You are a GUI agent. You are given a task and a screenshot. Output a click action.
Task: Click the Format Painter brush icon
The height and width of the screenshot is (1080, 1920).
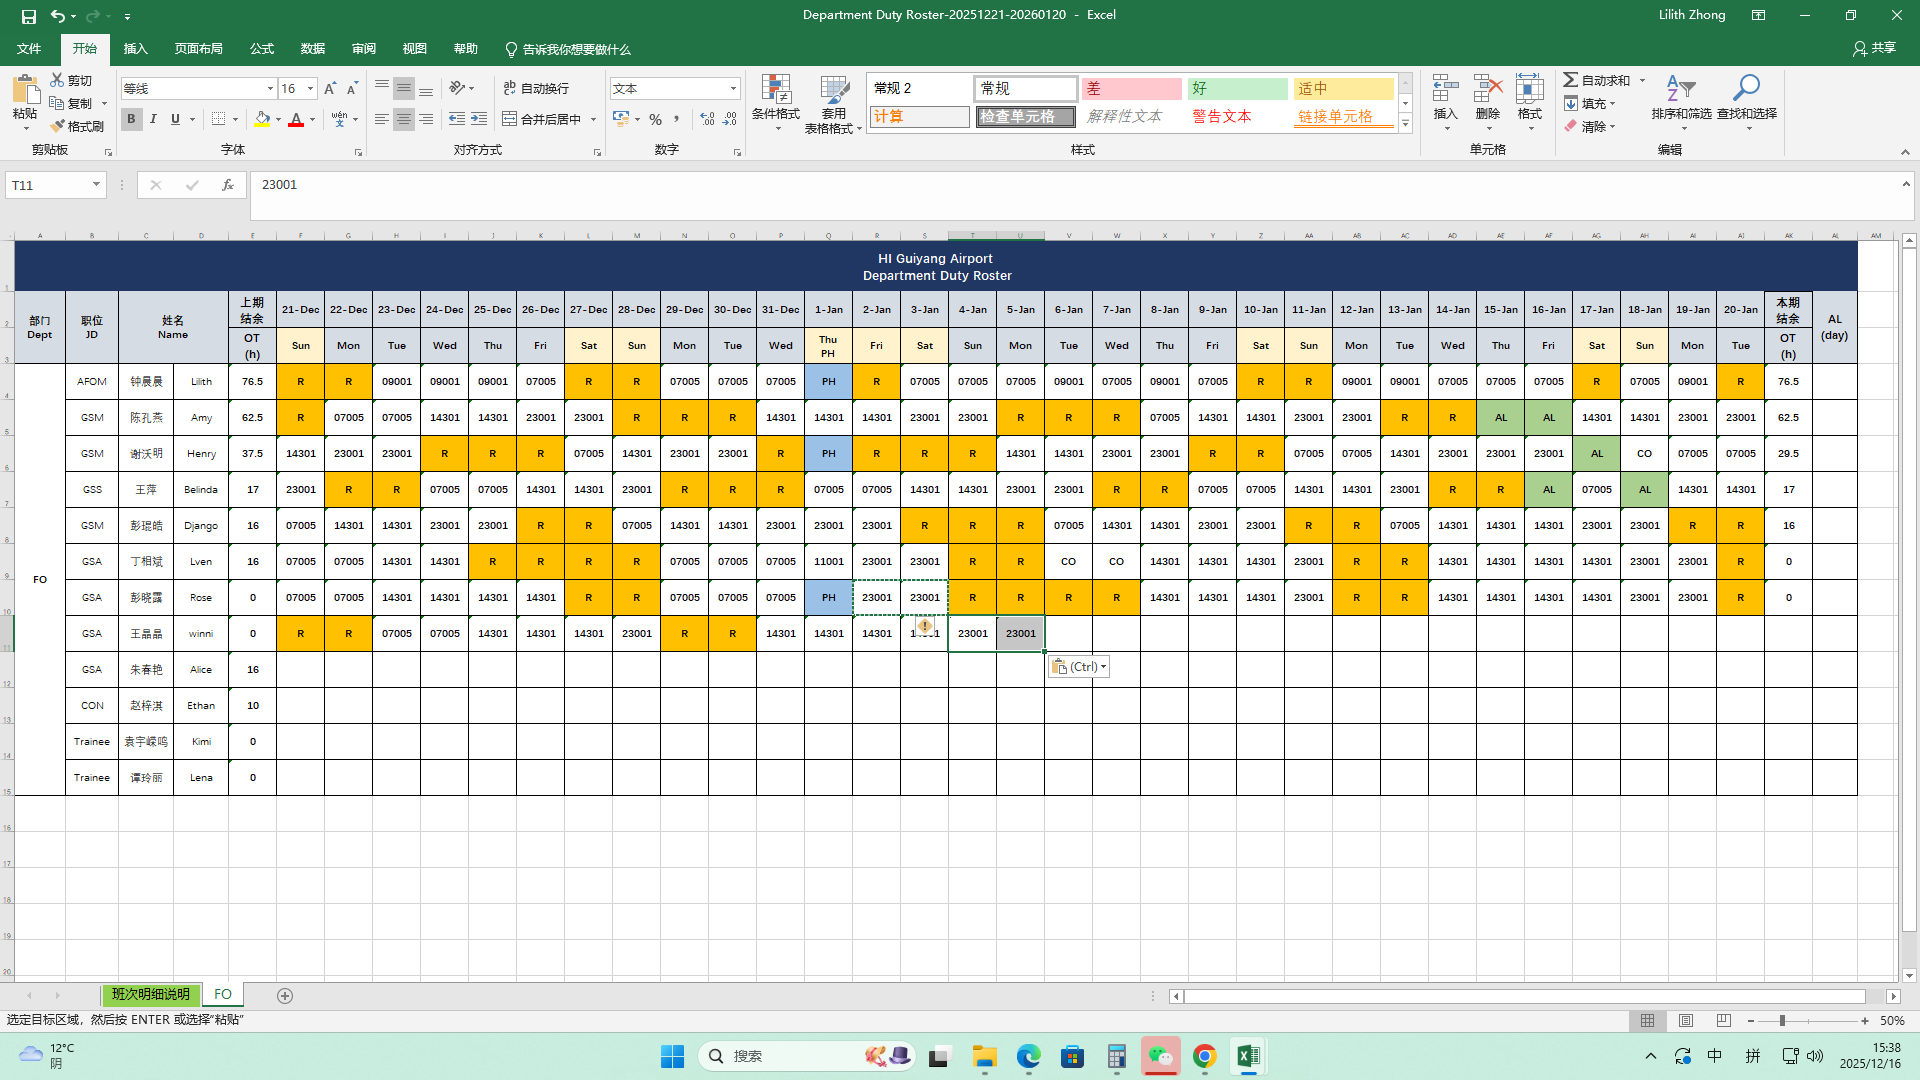point(58,126)
